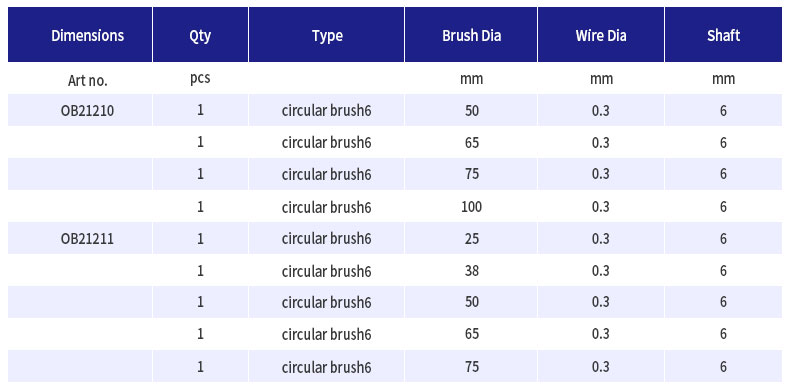
Task: Click the Brush Dia column header
Action: click(x=471, y=35)
